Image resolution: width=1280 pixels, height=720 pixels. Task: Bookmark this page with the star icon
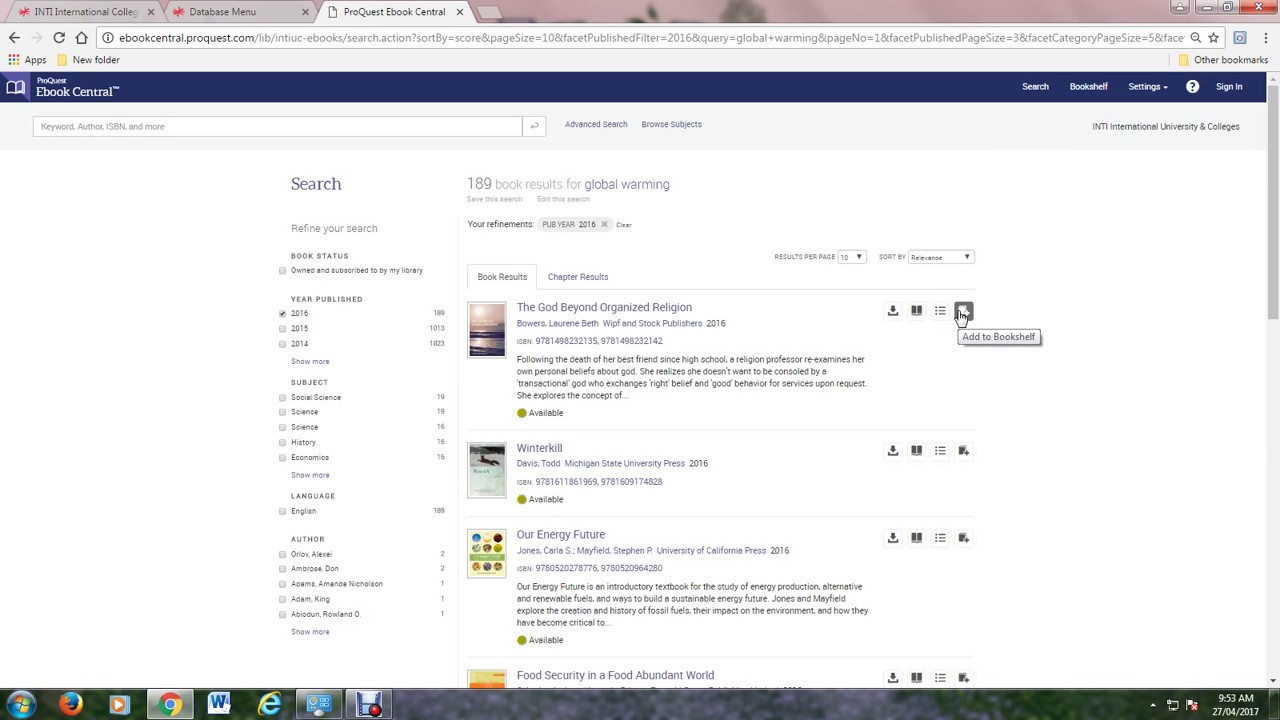pyautogui.click(x=1213, y=38)
